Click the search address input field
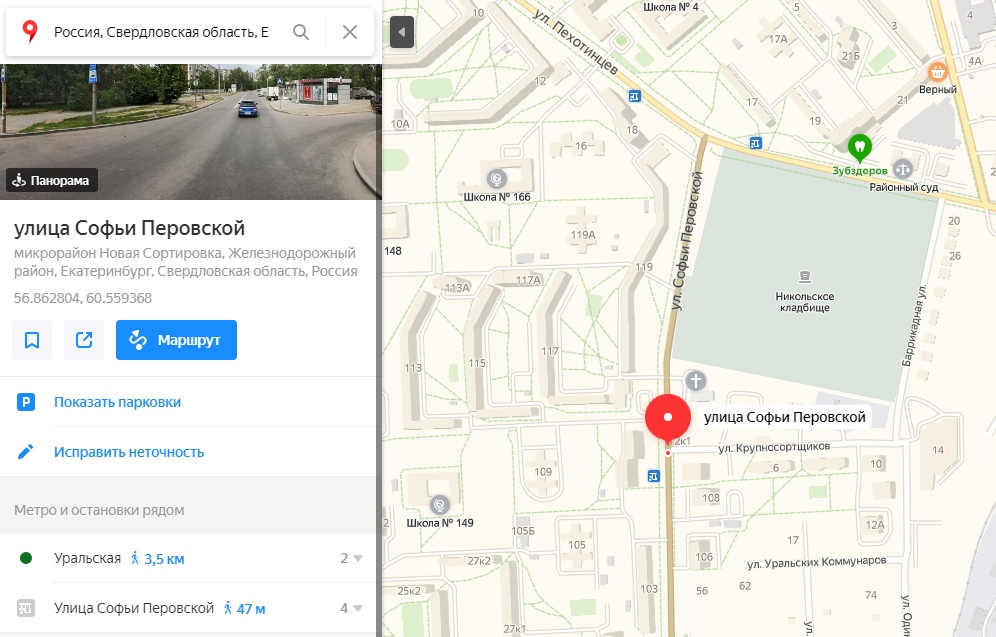996x637 pixels. (x=161, y=32)
